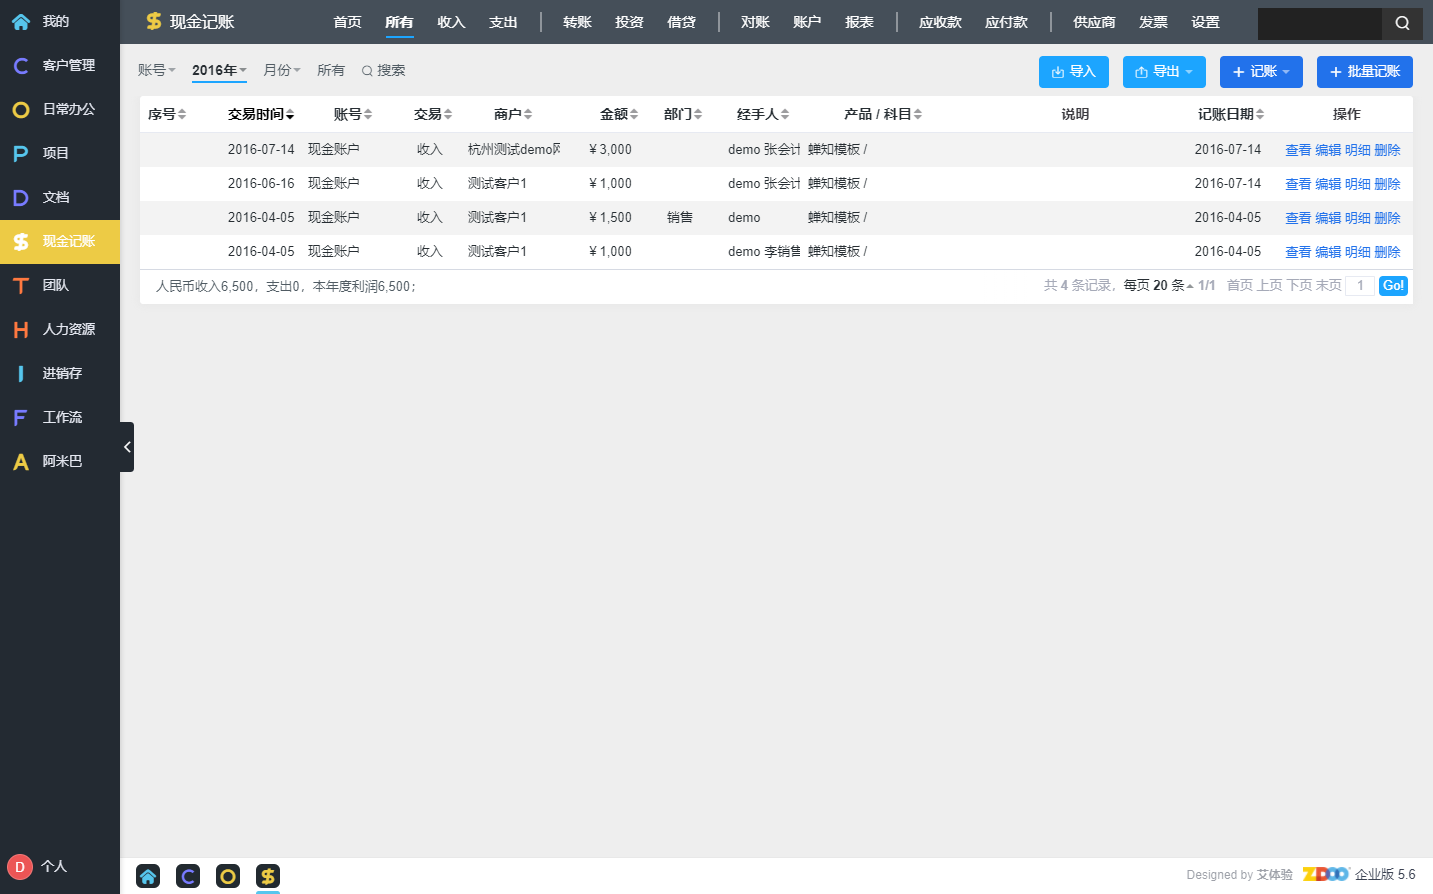Expand the 记账 dropdown button
Viewport: 1433px width, 894px height.
[x=1261, y=72]
